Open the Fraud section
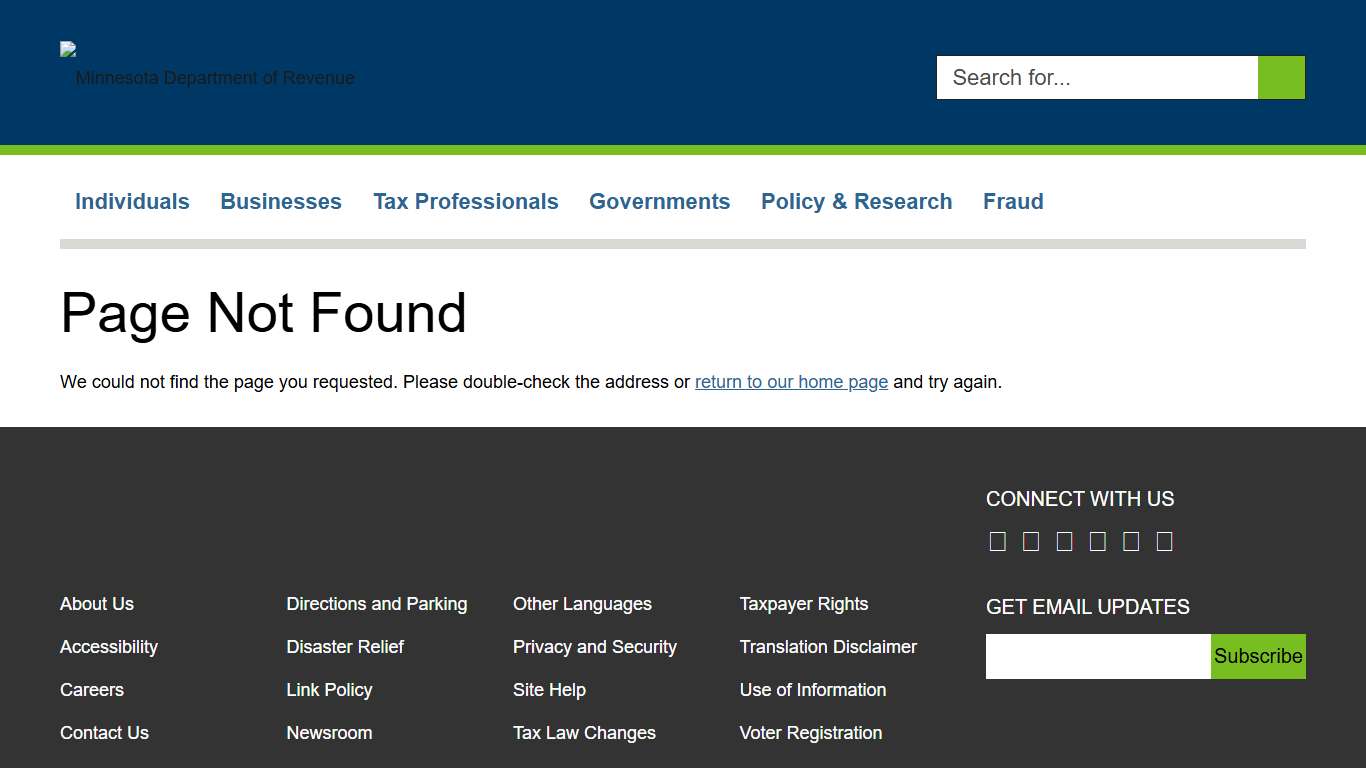Viewport: 1366px width, 768px height. tap(1013, 201)
